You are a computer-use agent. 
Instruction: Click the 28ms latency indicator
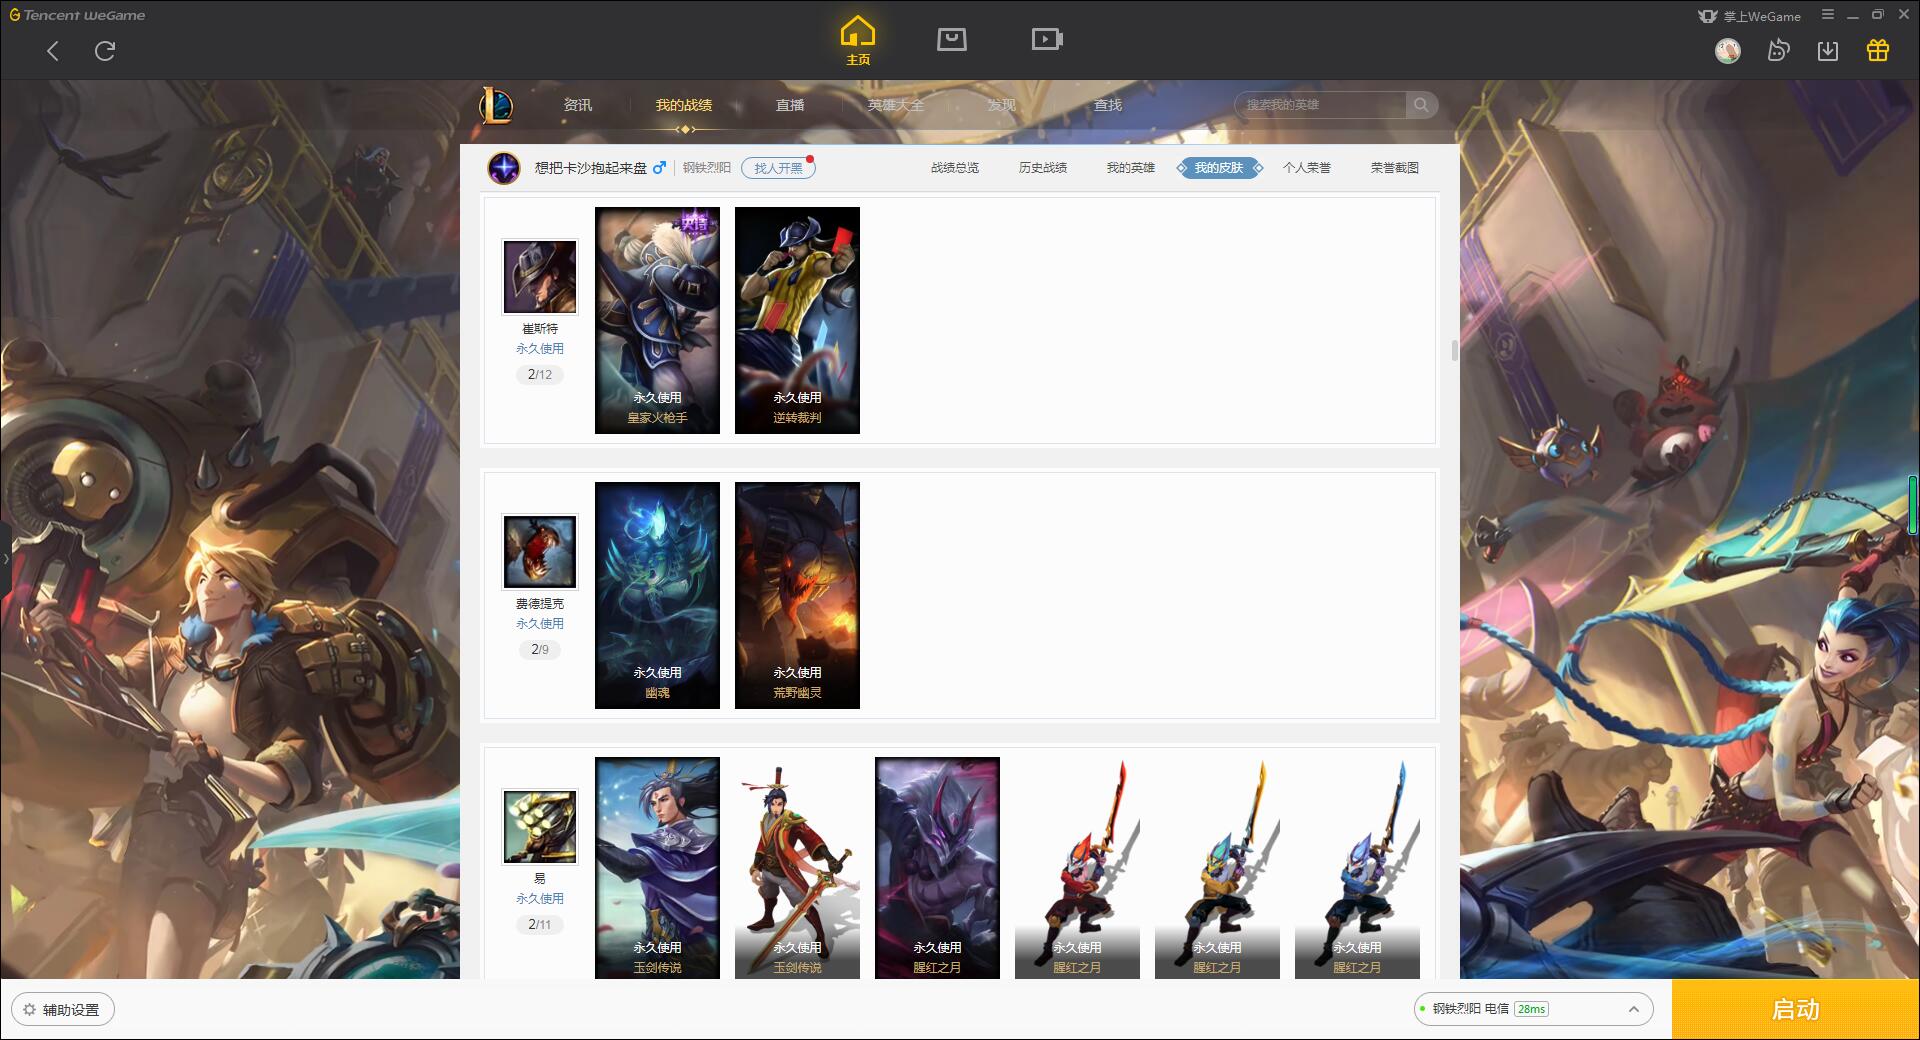point(1531,1009)
